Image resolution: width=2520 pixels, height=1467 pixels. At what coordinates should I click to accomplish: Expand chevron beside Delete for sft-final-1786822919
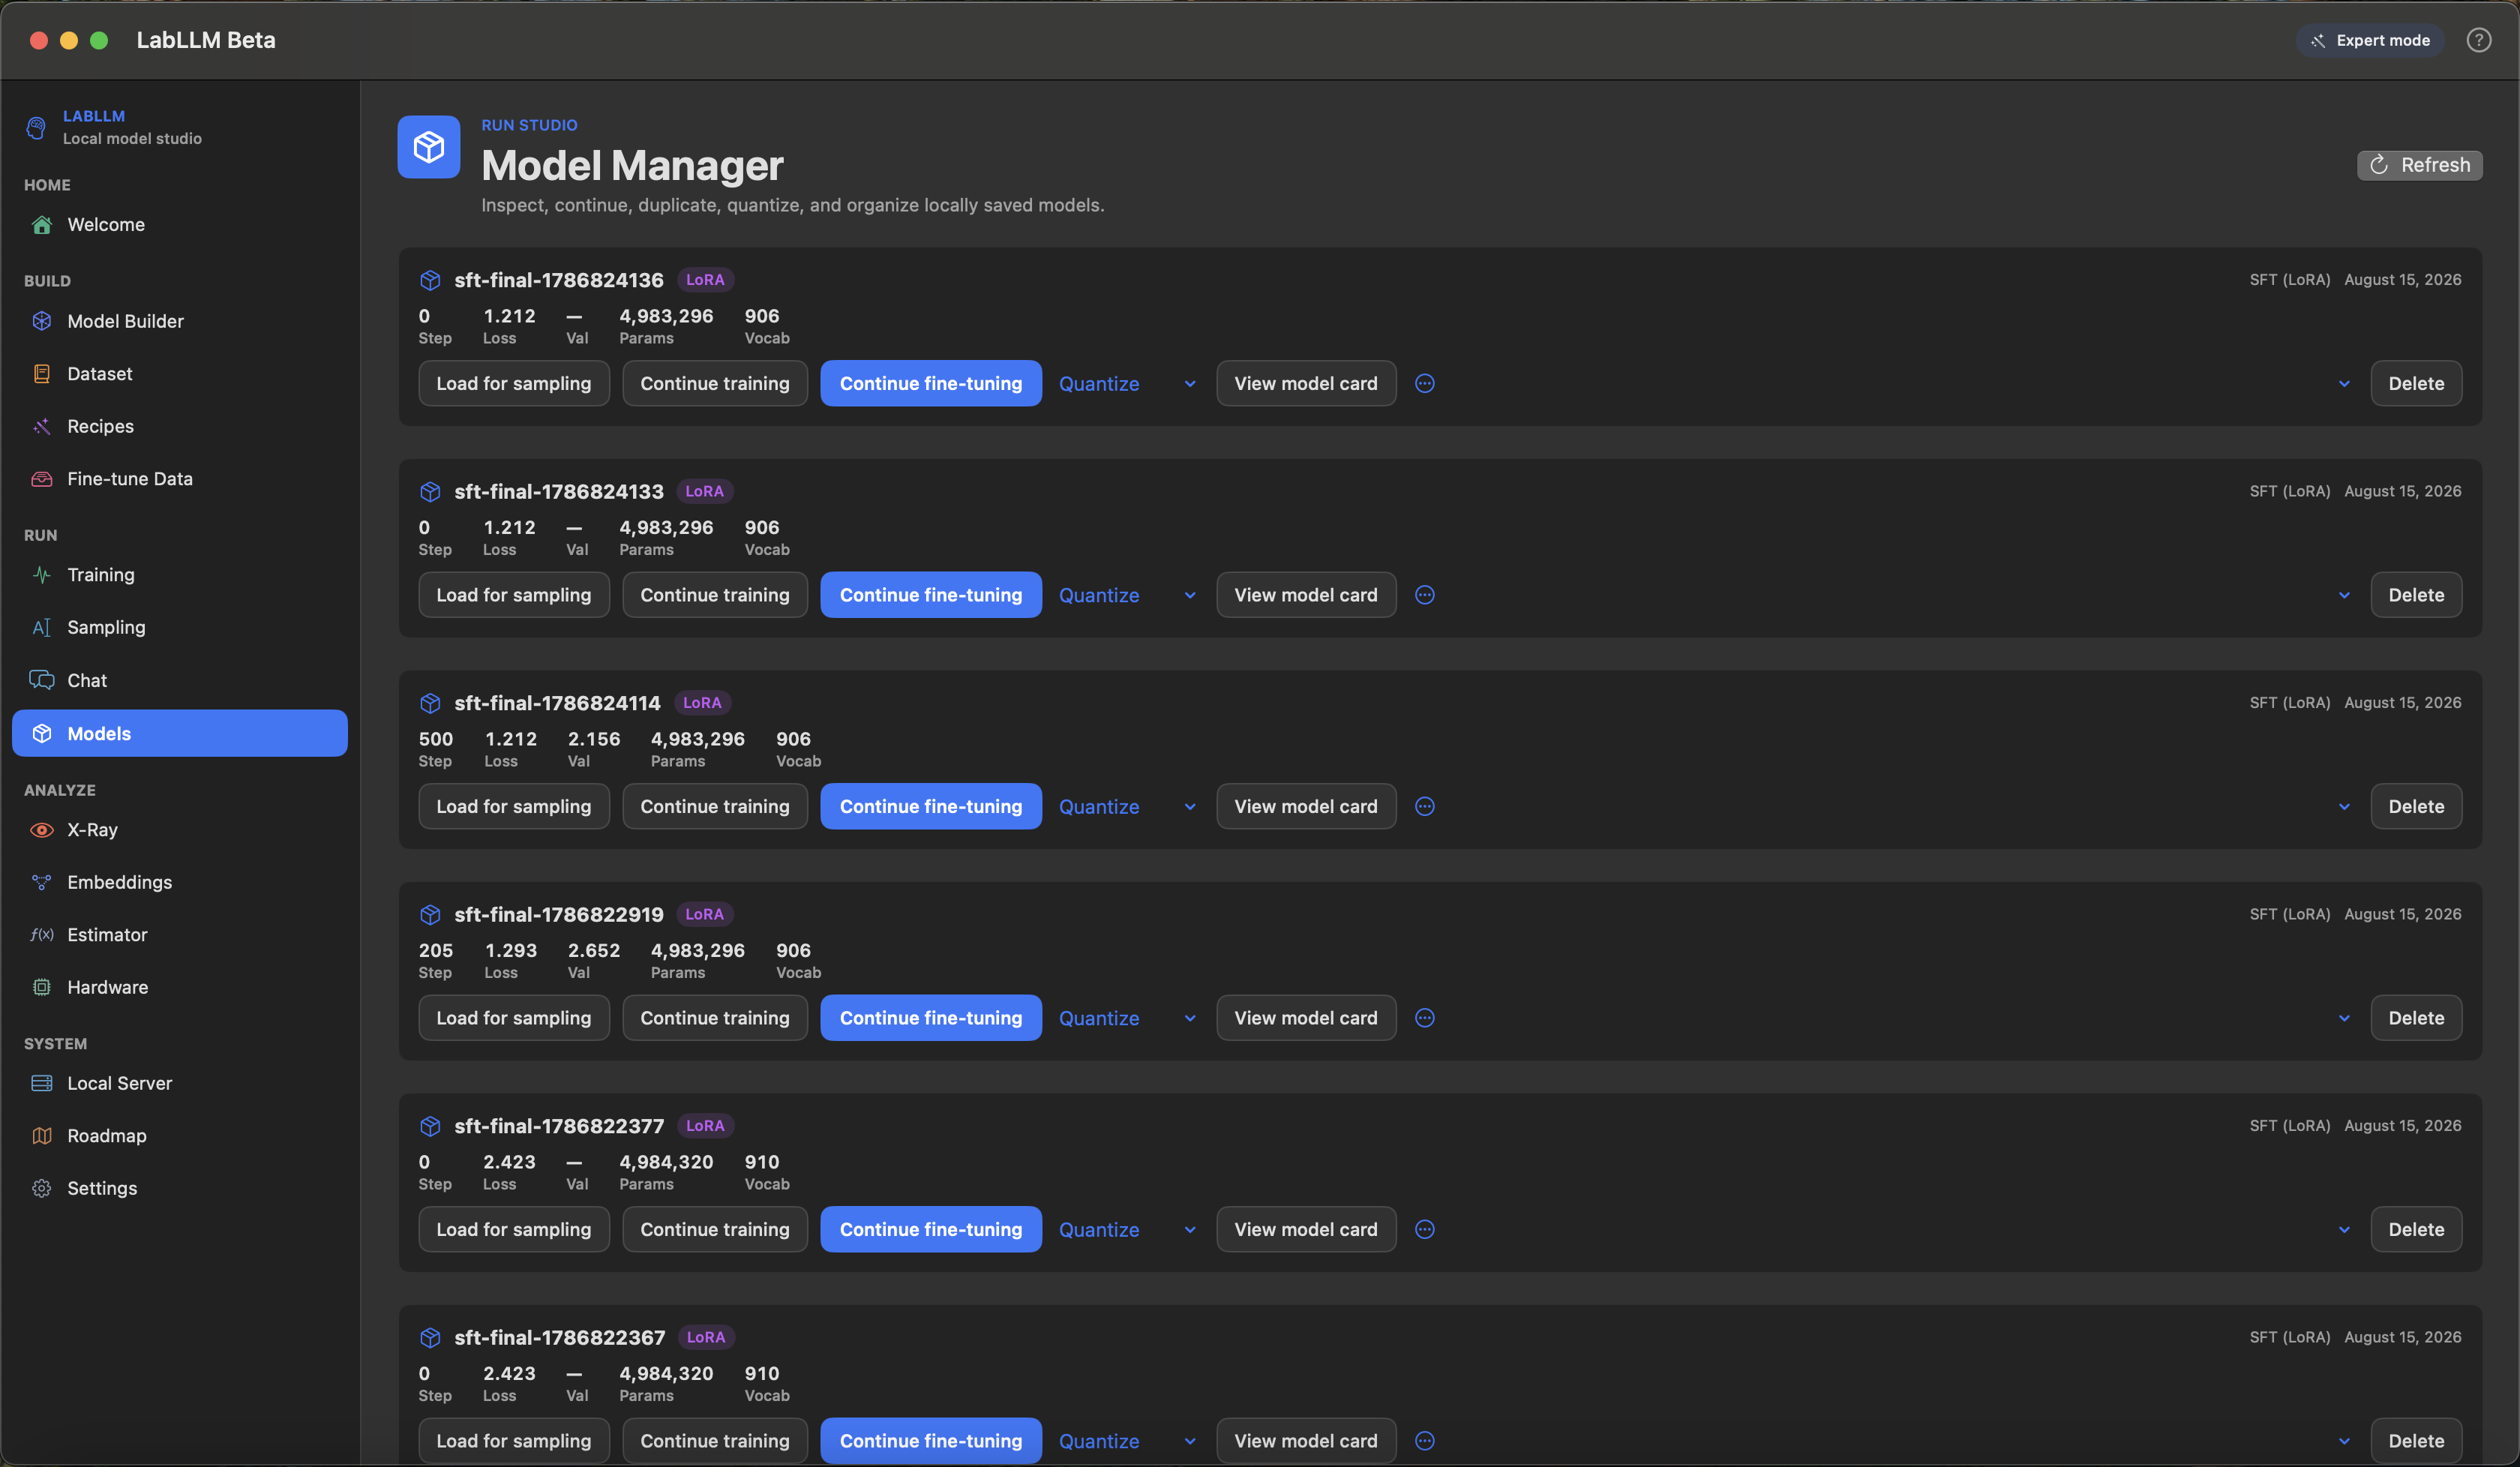coord(2344,1019)
